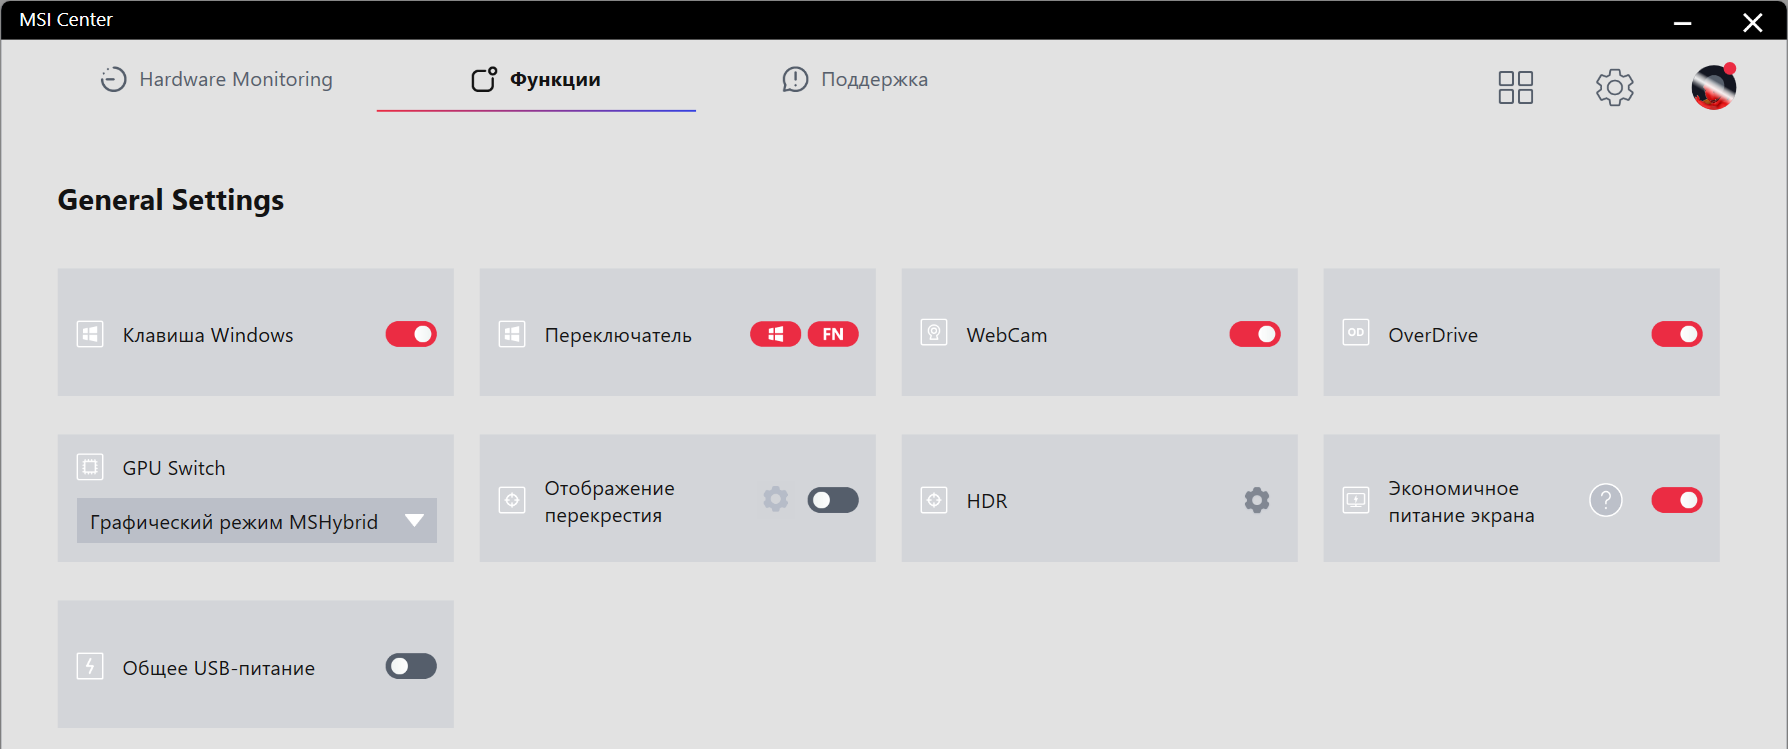This screenshot has height=749, width=1788.
Task: Enable the Общее USB-питание toggle
Action: [x=411, y=666]
